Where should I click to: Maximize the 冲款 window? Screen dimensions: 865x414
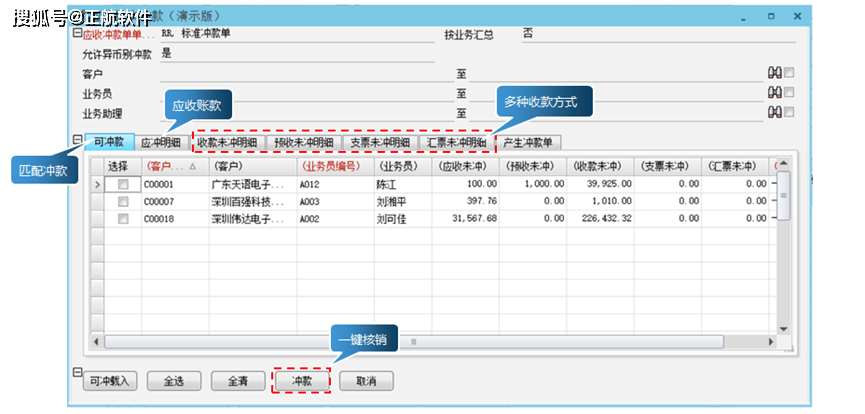[771, 17]
